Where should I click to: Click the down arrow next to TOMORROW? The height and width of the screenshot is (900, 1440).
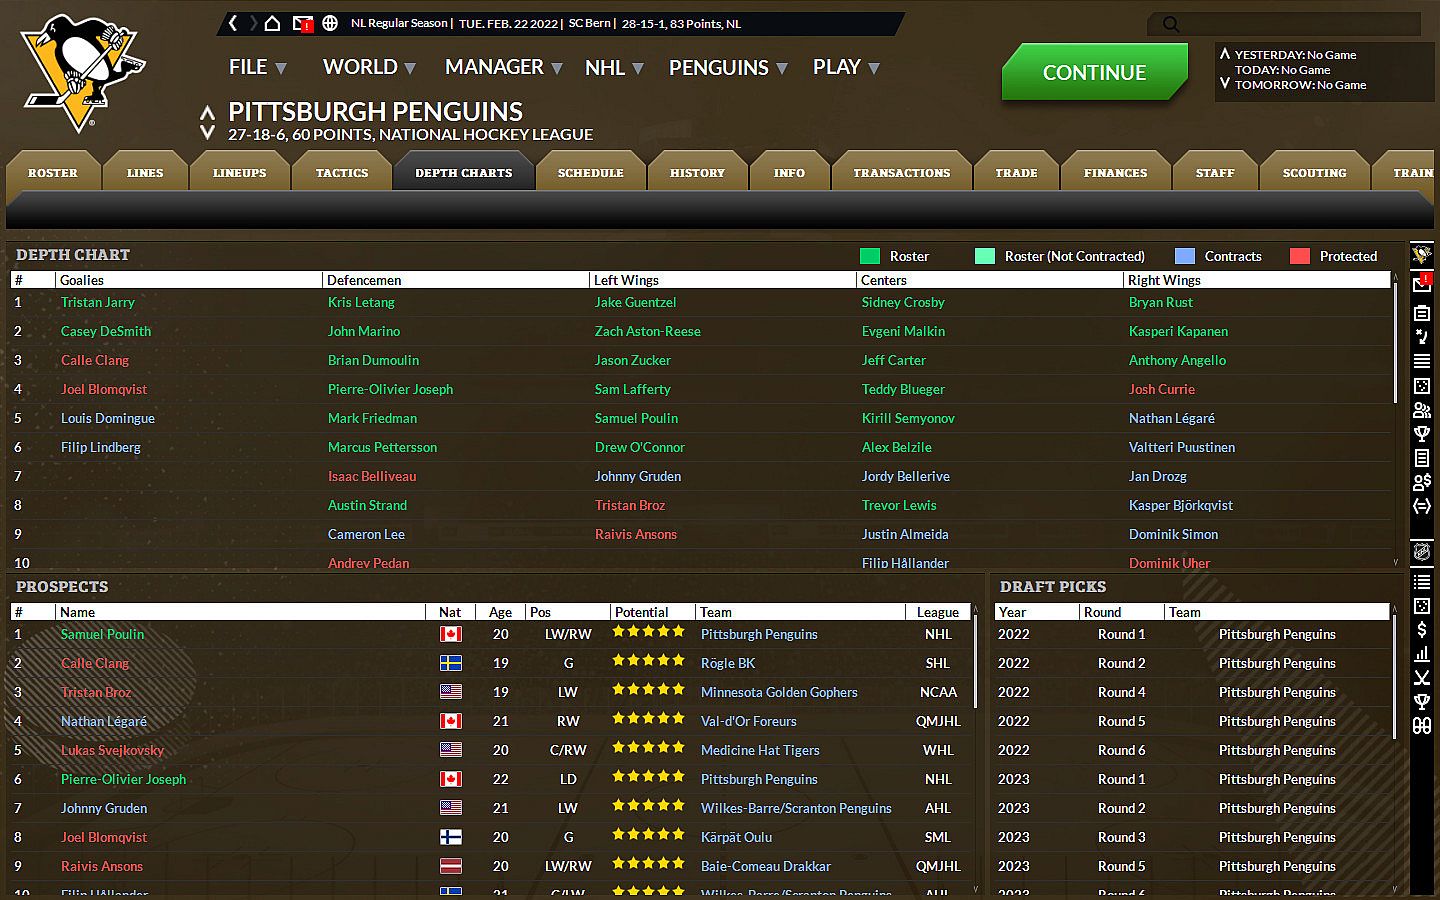coord(1224,84)
